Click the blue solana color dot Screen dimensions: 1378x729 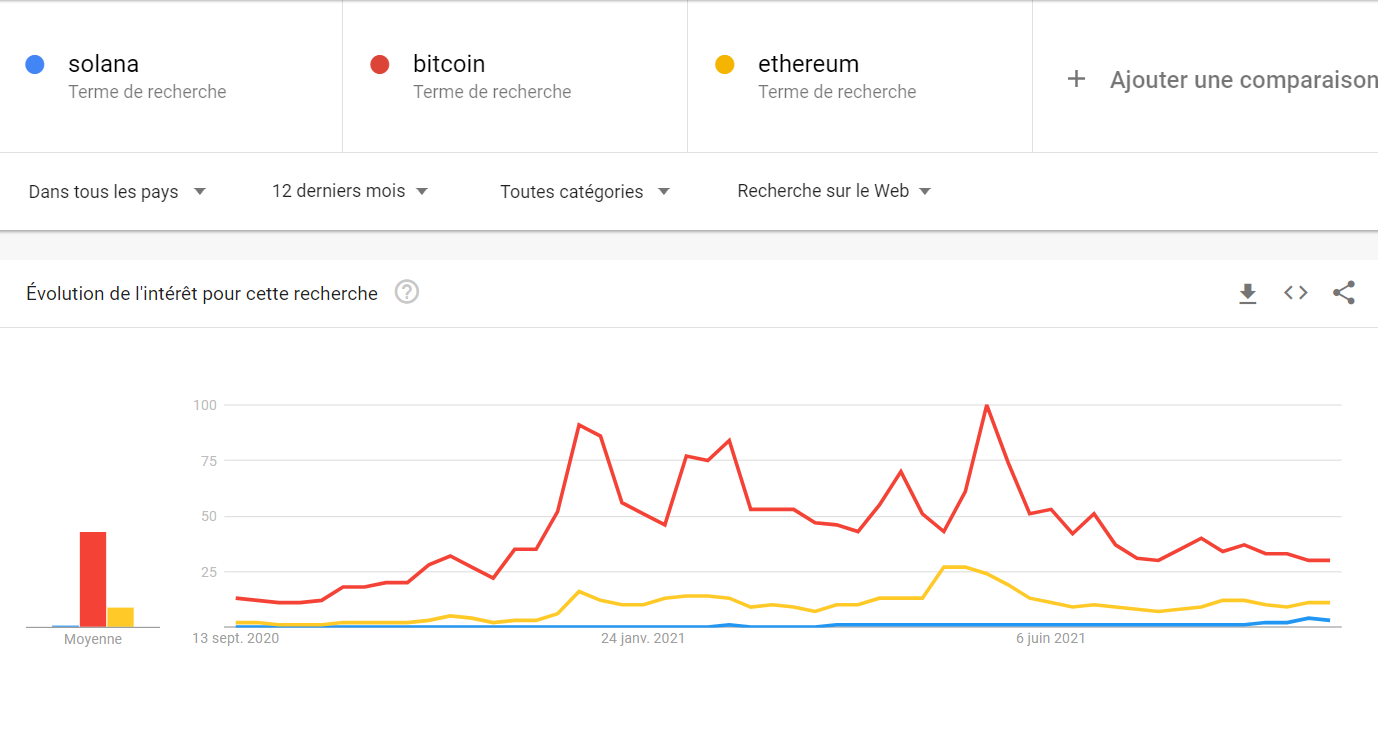[35, 65]
